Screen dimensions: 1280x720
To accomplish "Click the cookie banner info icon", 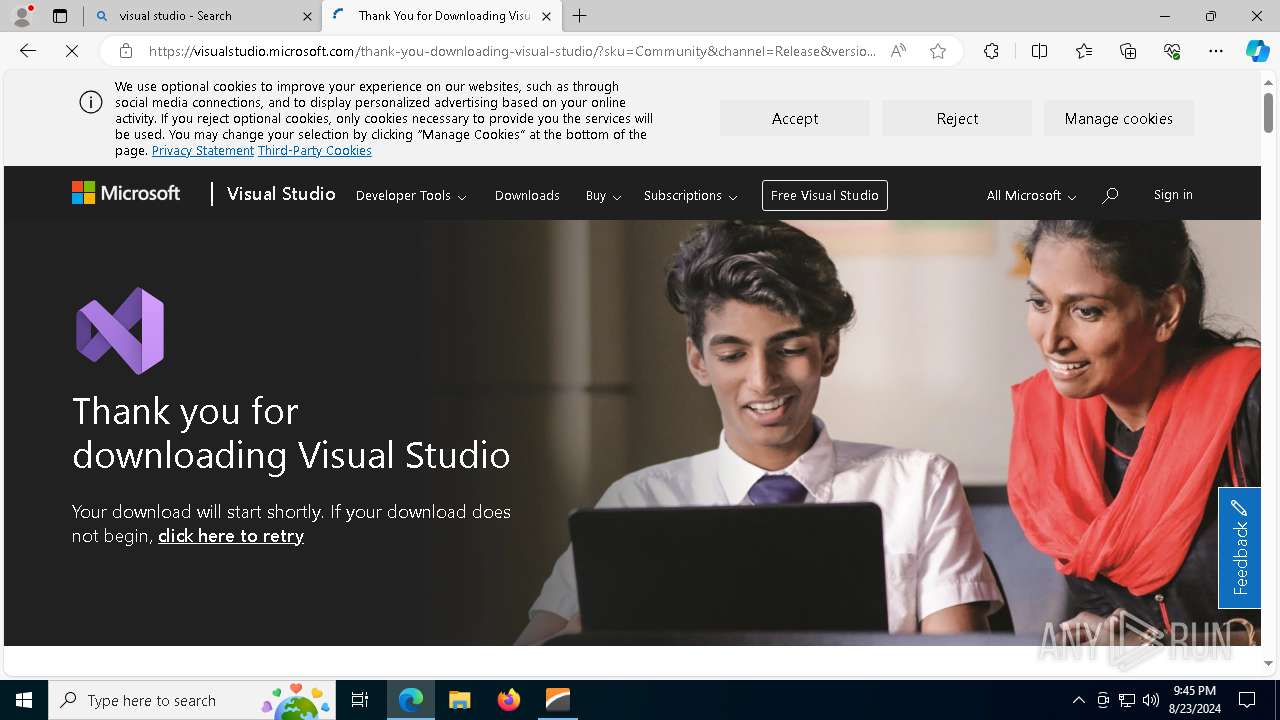I will (91, 102).
